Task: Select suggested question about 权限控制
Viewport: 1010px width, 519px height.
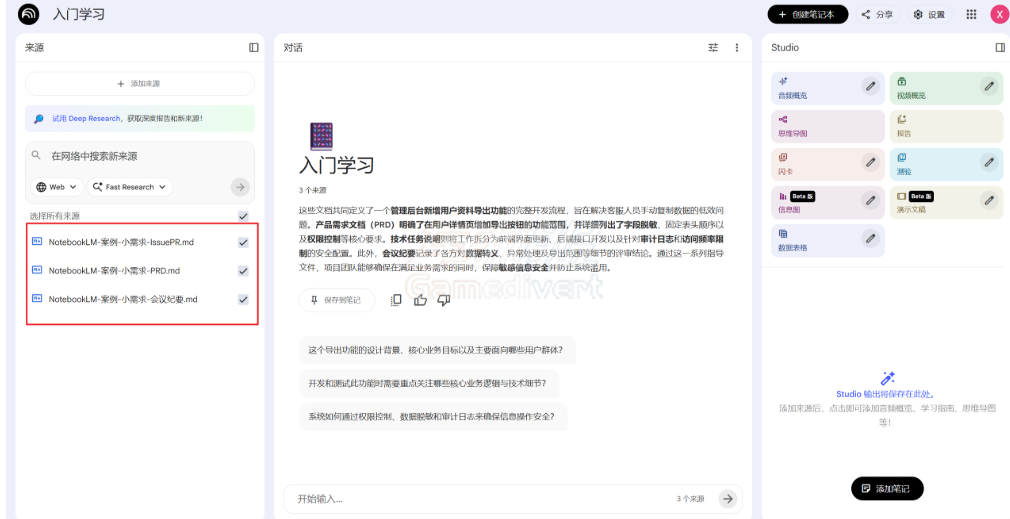Action: 433,417
